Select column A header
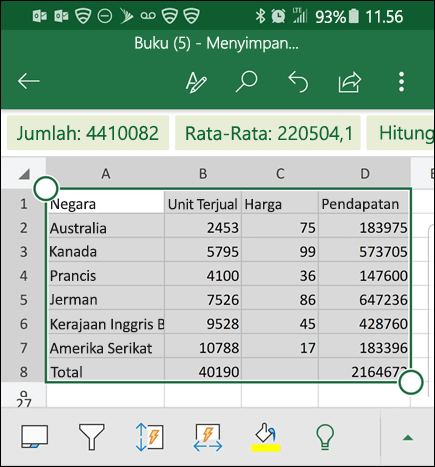Image resolution: width=435 pixels, height=467 pixels. 105,173
